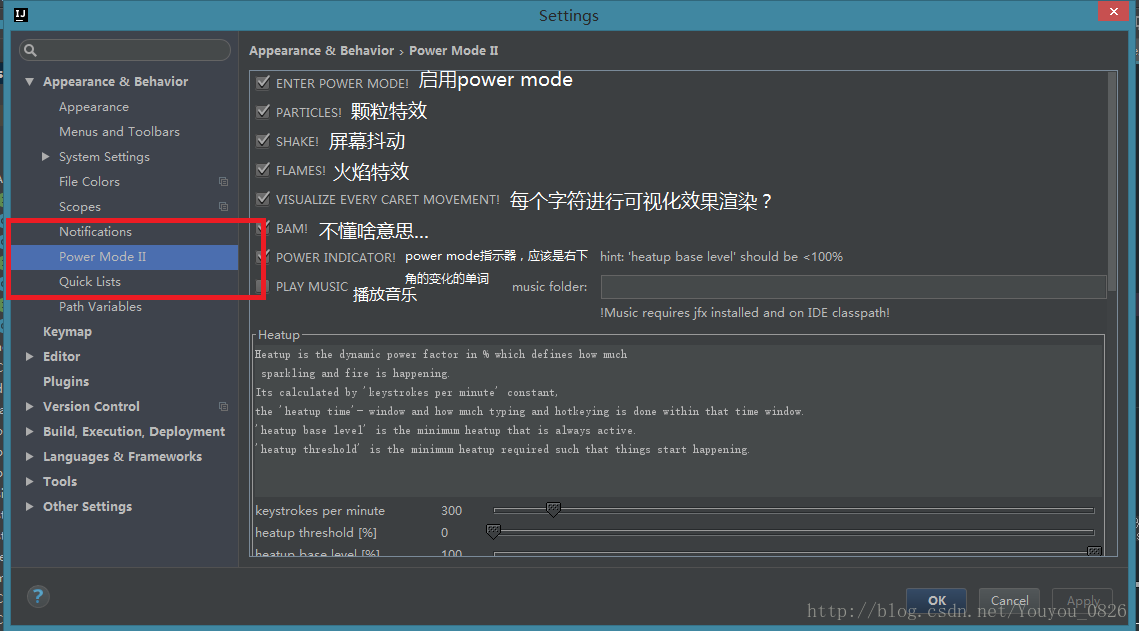Select Notifications in the settings tree
1139x631 pixels.
(95, 232)
